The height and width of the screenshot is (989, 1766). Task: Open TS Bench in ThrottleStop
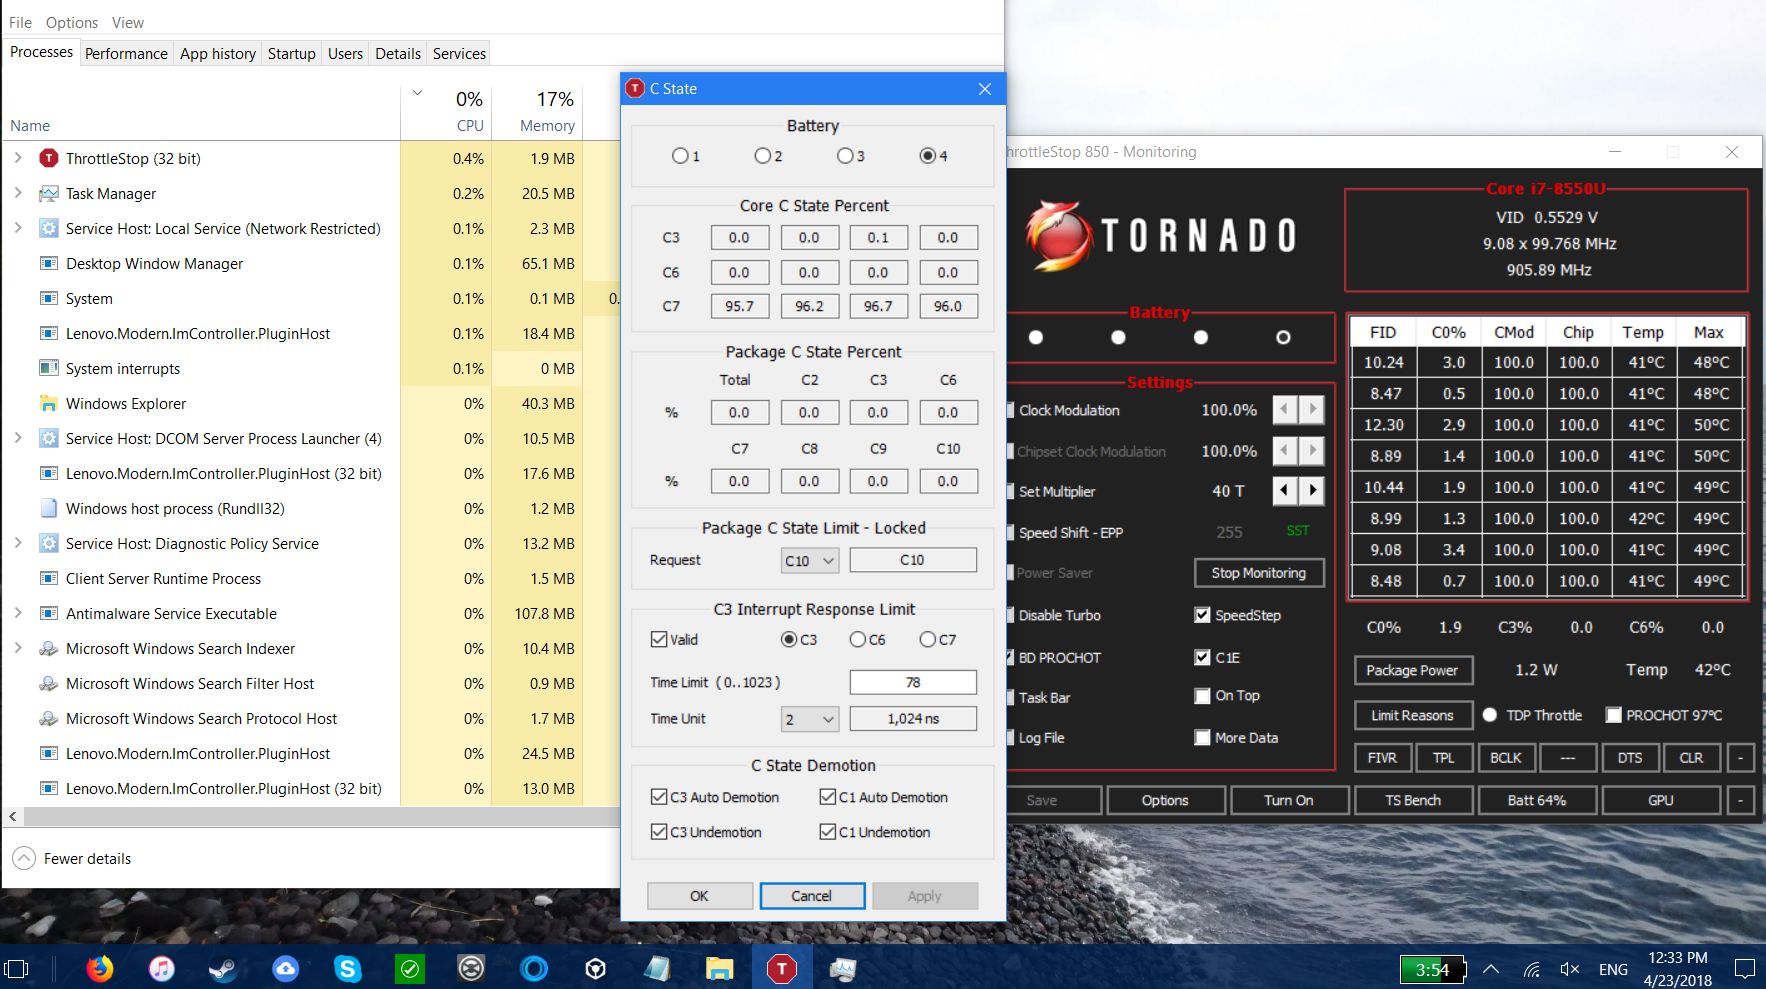pyautogui.click(x=1413, y=800)
